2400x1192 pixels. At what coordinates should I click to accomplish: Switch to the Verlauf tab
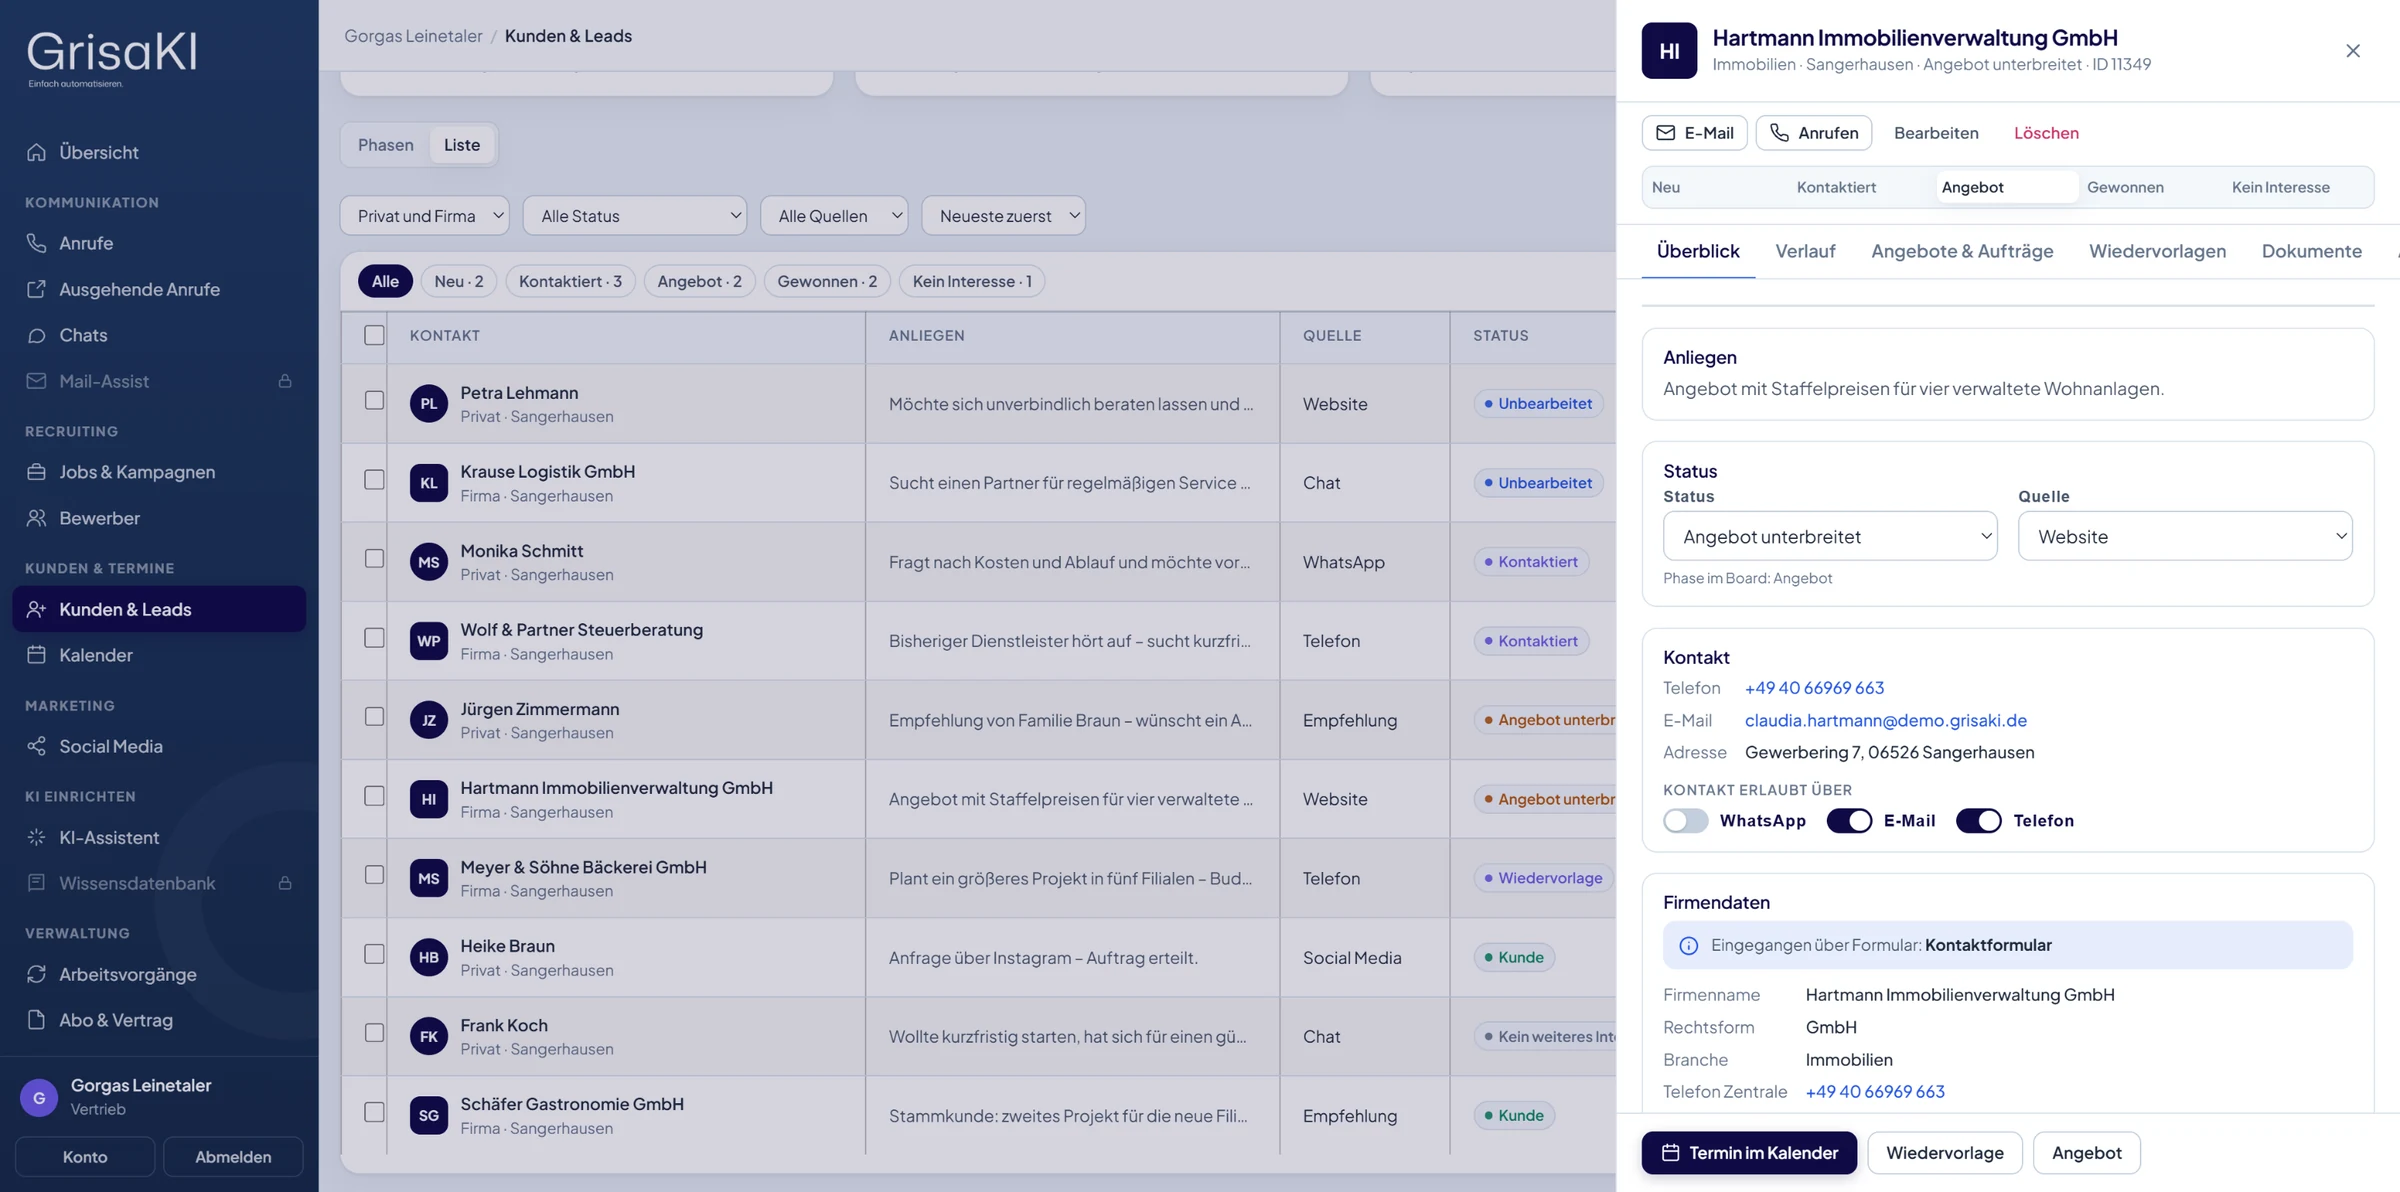(1805, 251)
